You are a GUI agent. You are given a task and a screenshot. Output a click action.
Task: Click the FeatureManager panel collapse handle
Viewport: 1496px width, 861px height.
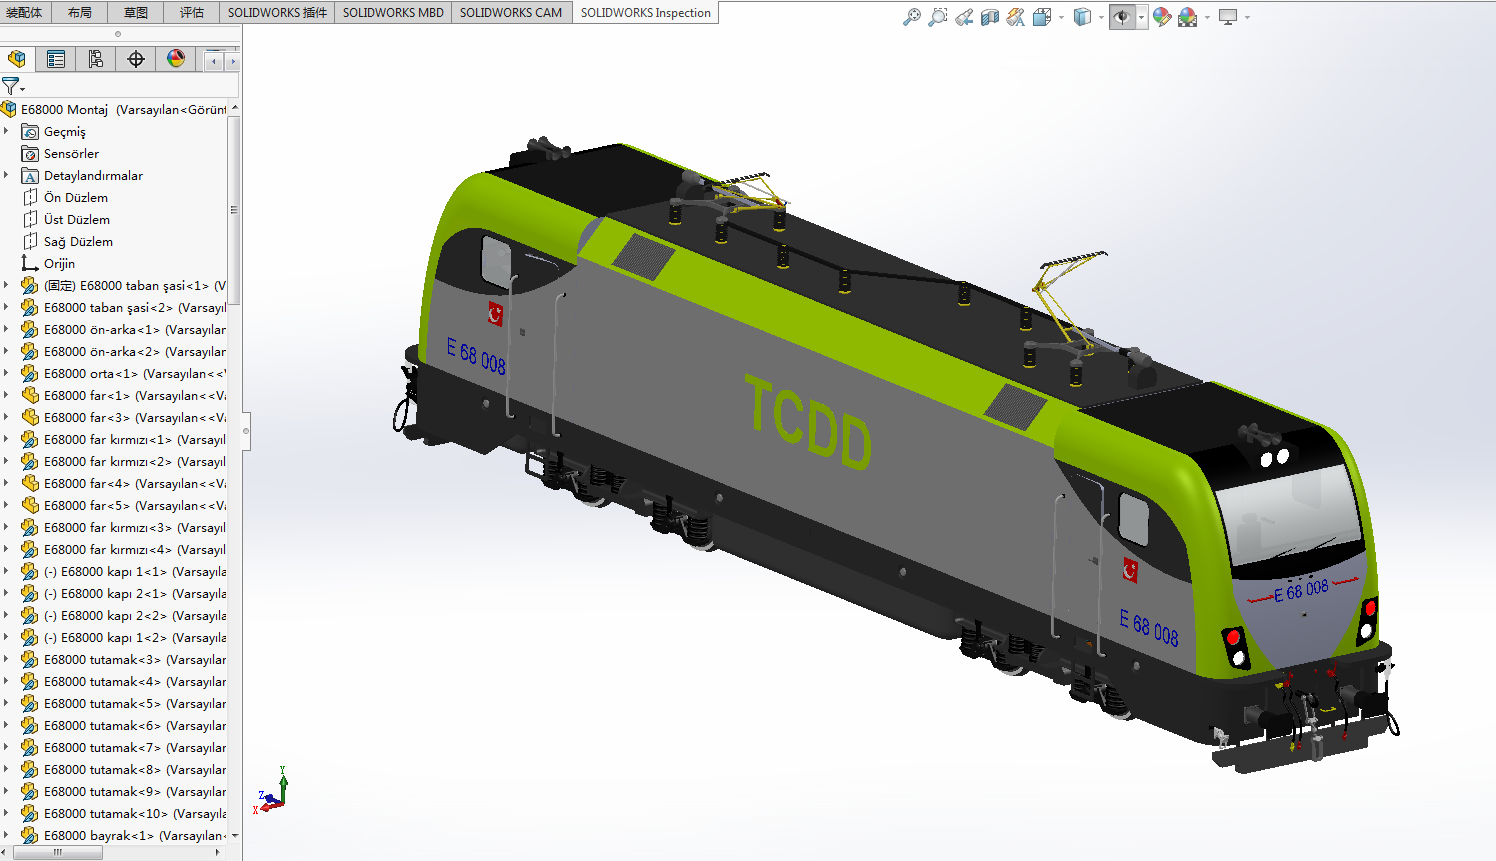tap(245, 432)
